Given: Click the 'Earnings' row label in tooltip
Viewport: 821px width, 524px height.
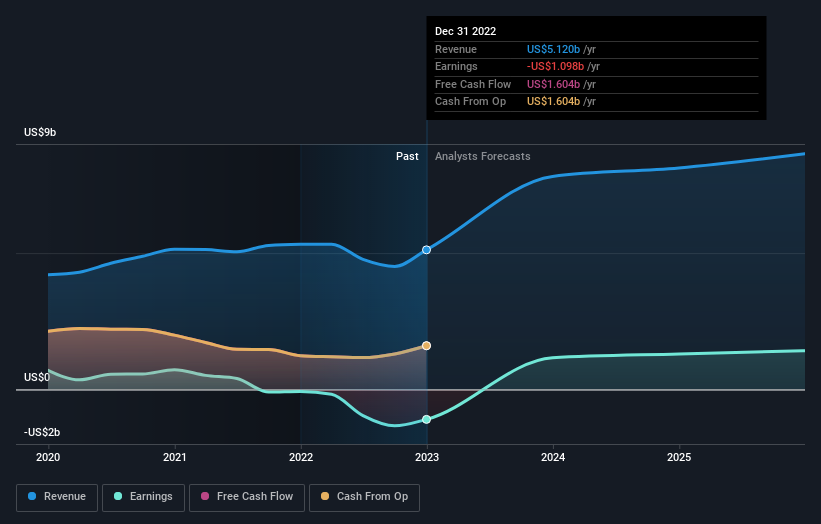Looking at the screenshot, I should (456, 66).
